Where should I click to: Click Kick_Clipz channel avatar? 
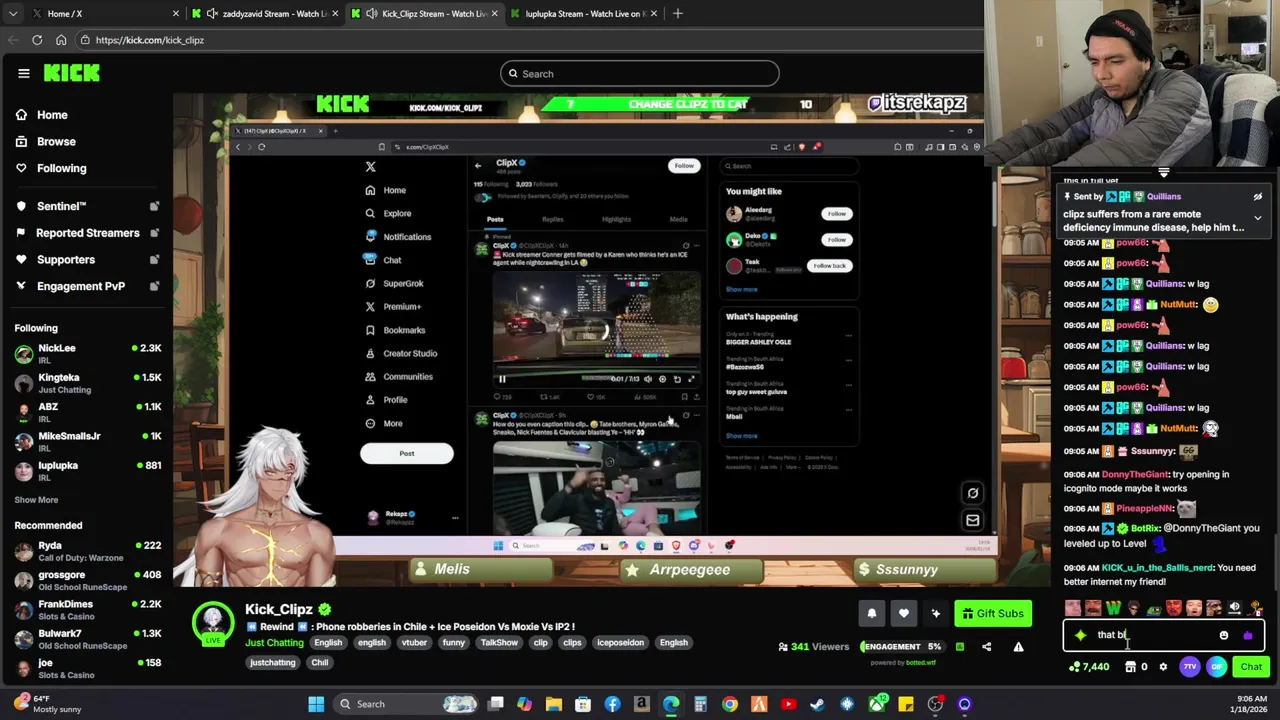(x=212, y=622)
